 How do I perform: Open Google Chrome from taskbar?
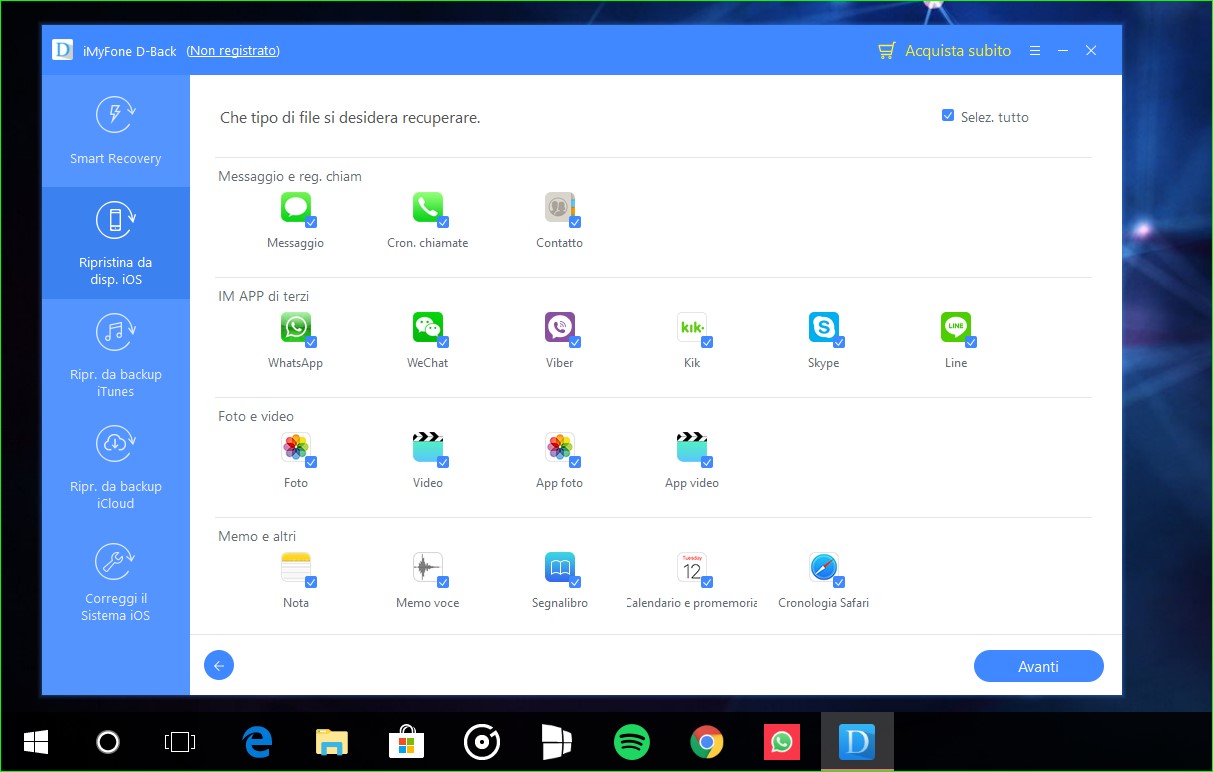(707, 742)
